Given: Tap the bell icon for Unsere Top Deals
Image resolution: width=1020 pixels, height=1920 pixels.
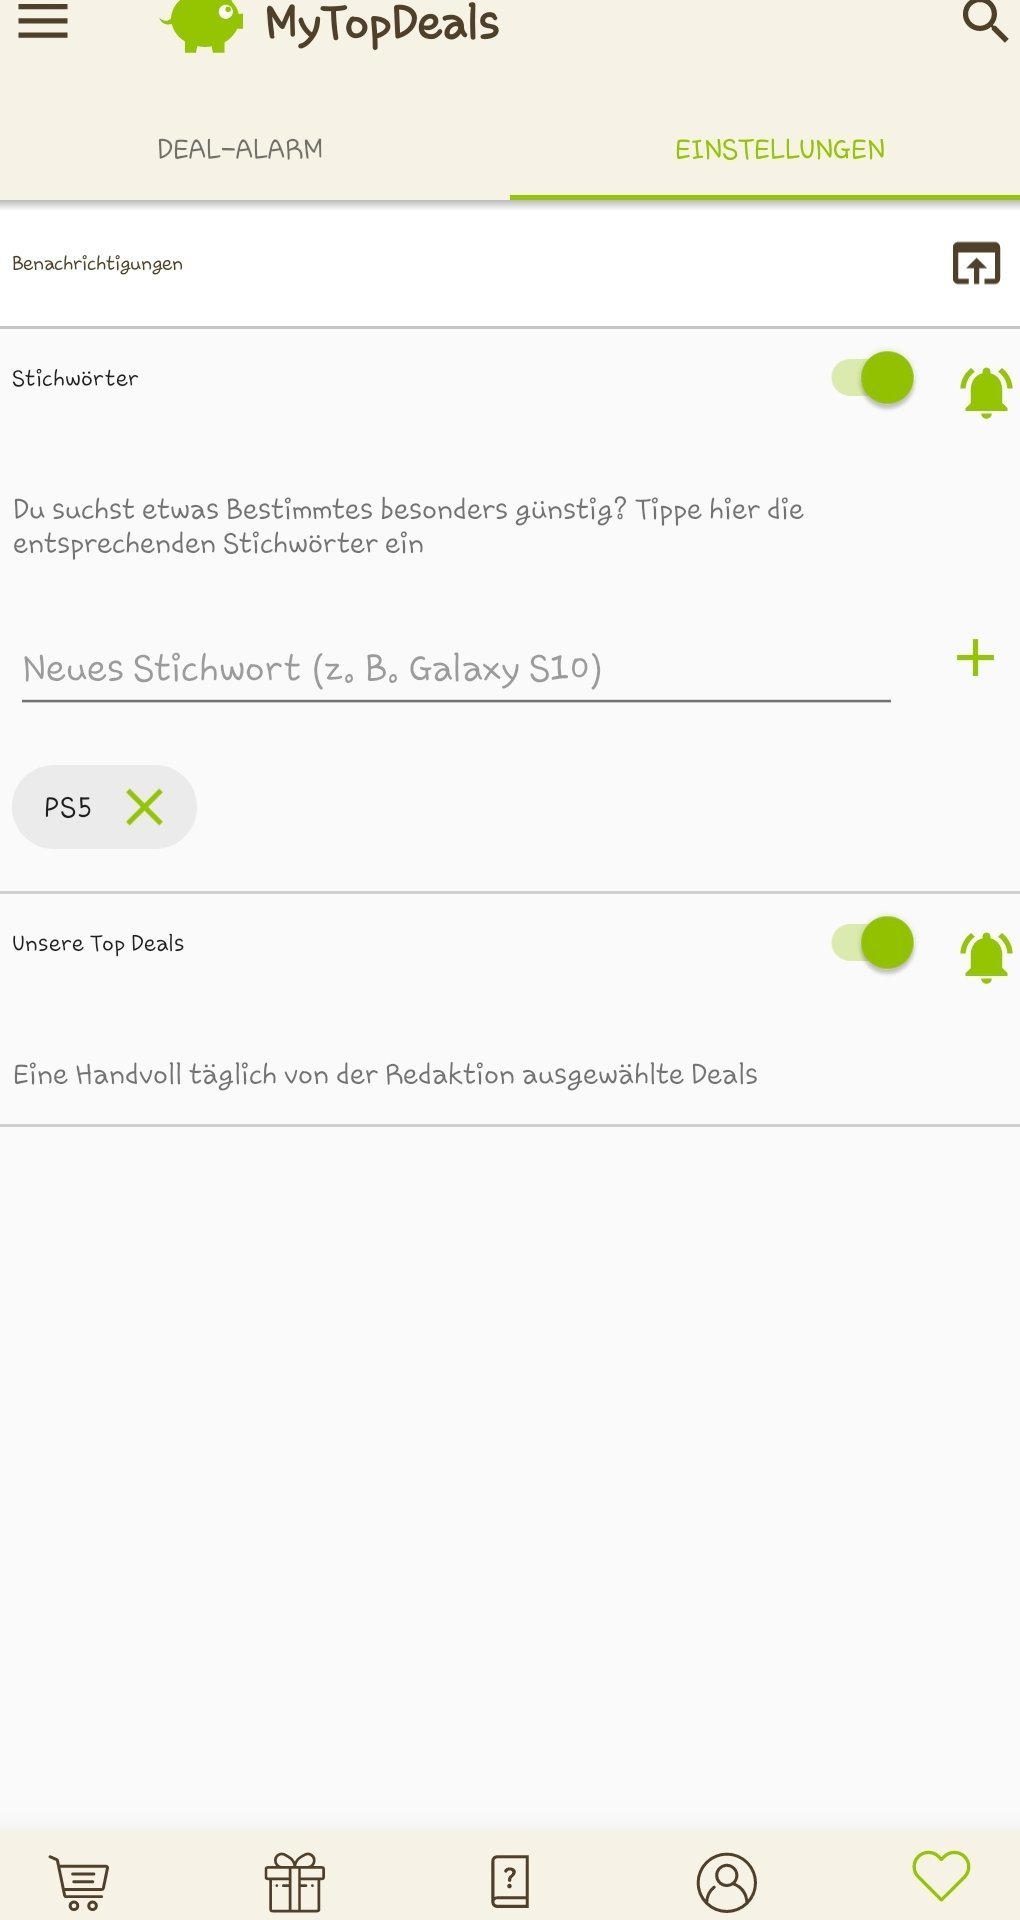Looking at the screenshot, I should click(x=986, y=956).
